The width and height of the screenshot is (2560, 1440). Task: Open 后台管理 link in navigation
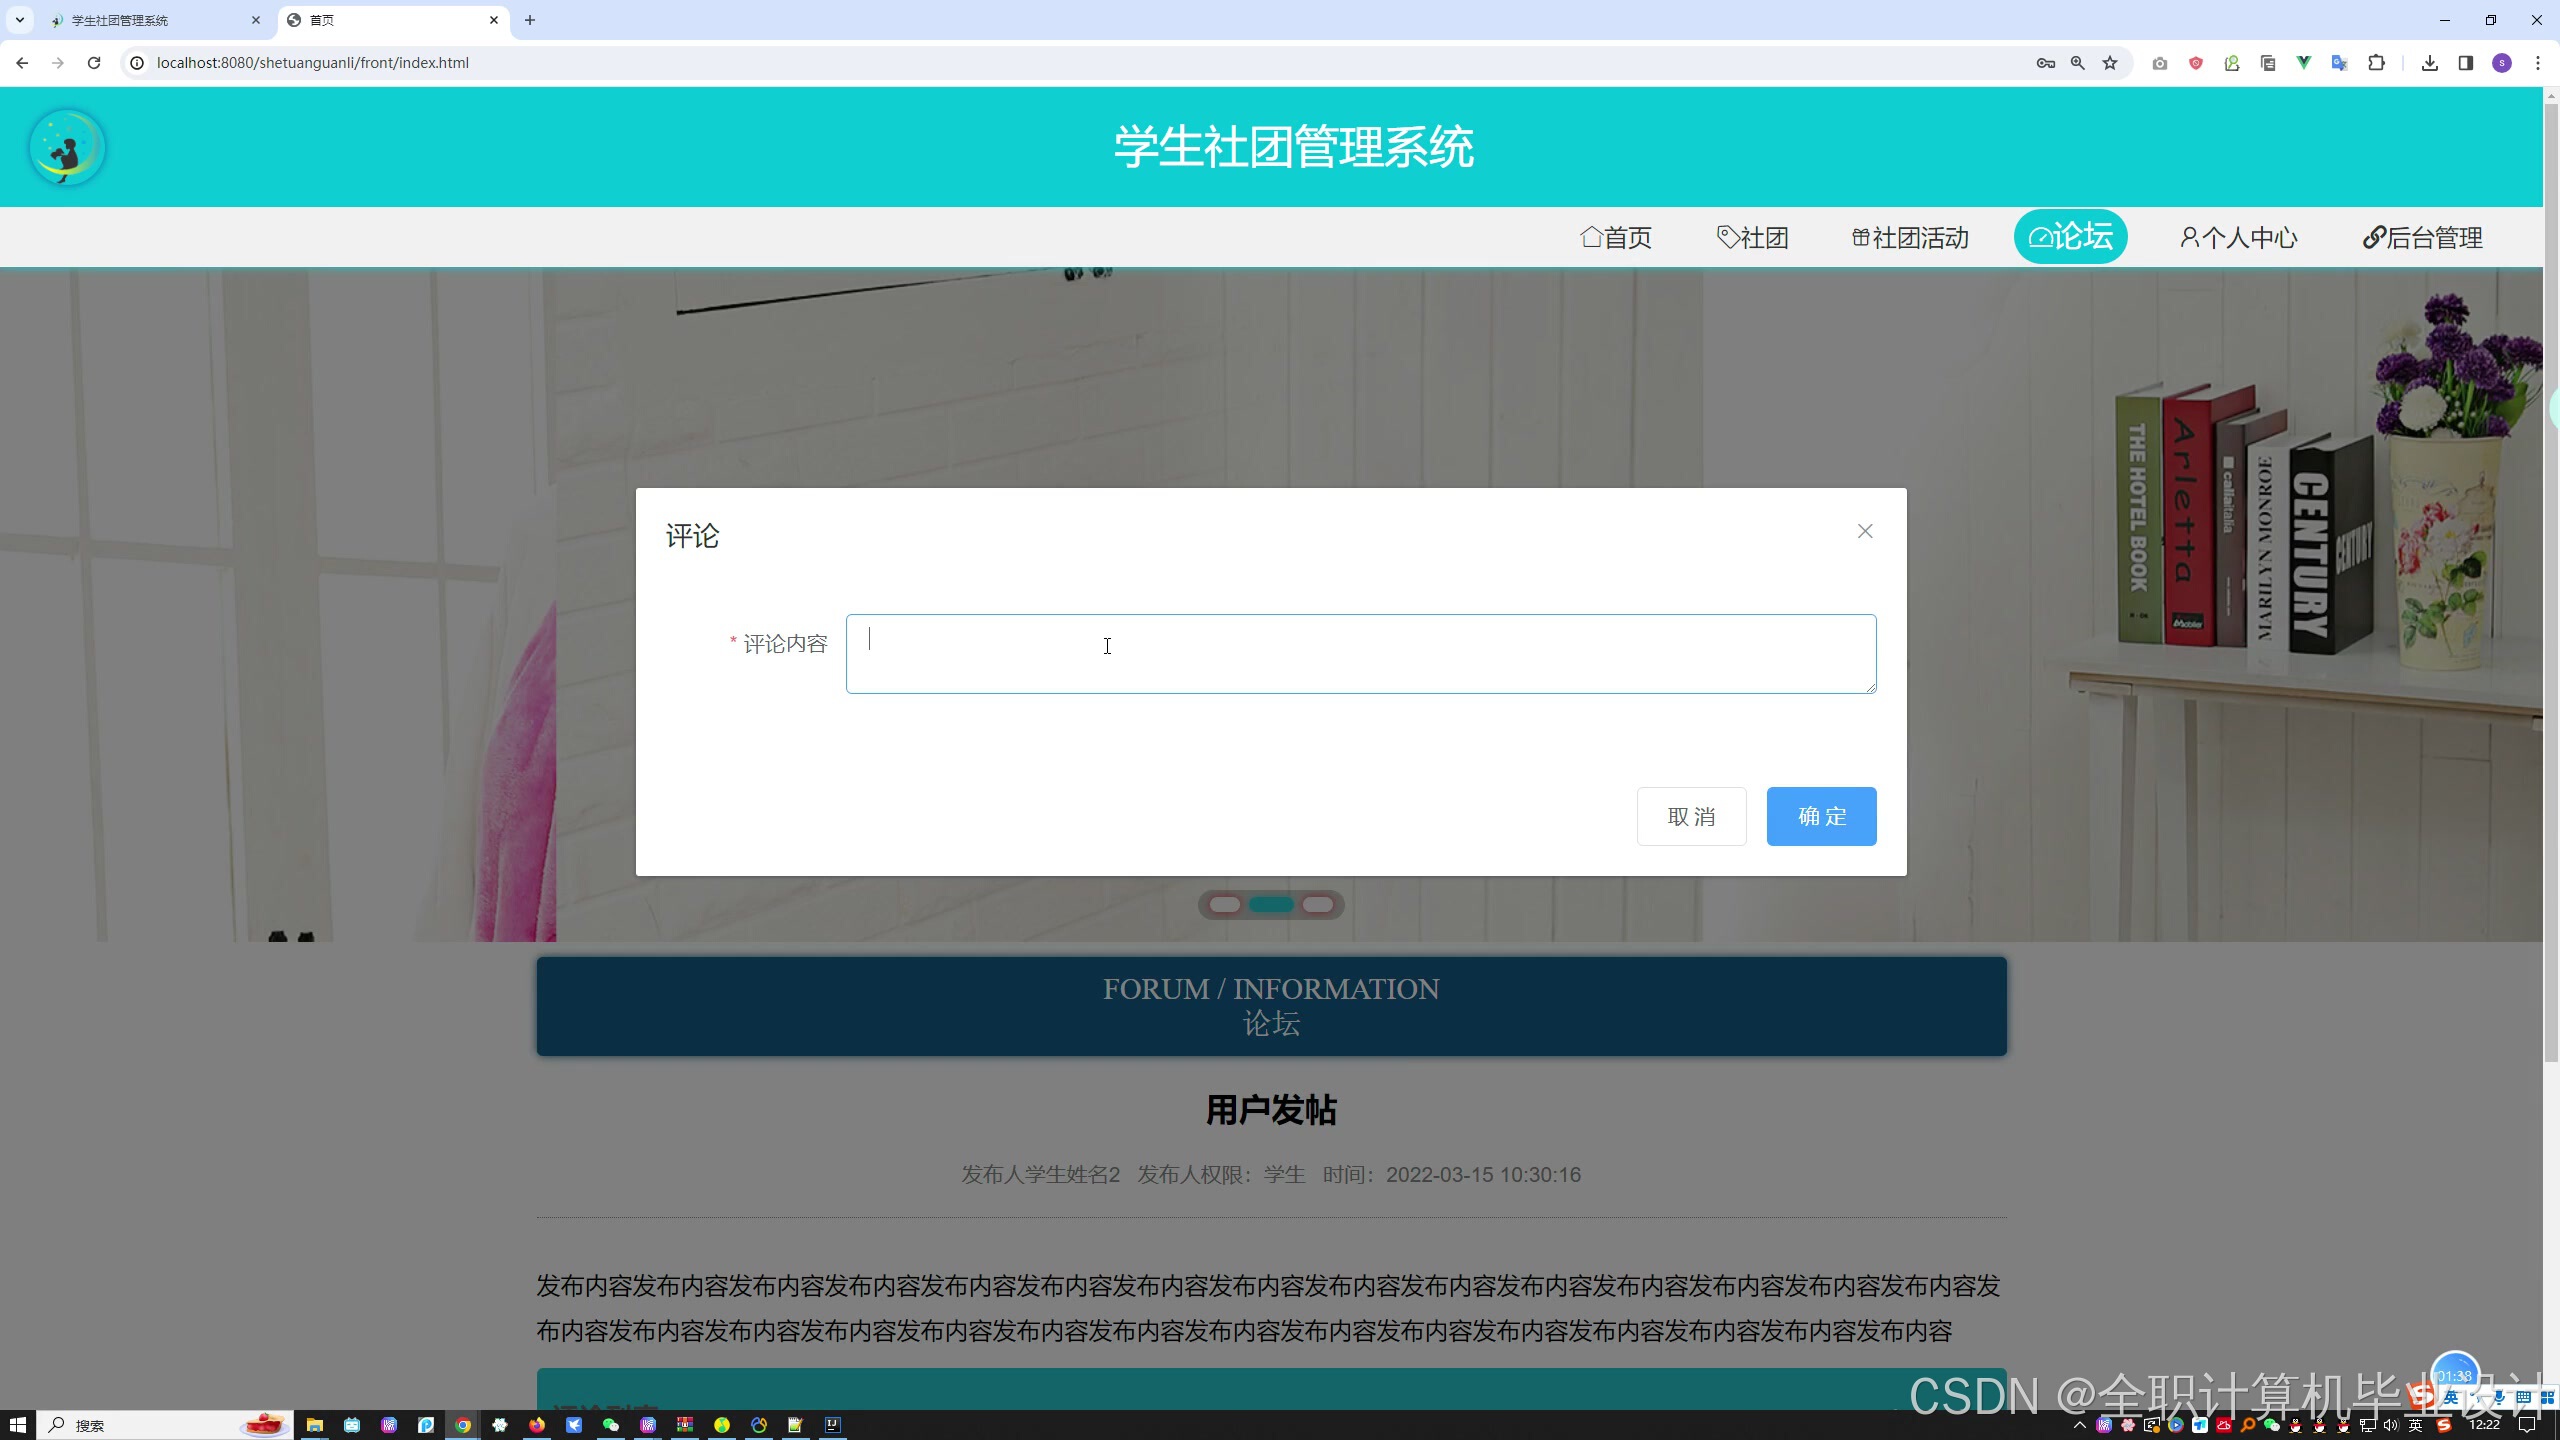(2422, 238)
